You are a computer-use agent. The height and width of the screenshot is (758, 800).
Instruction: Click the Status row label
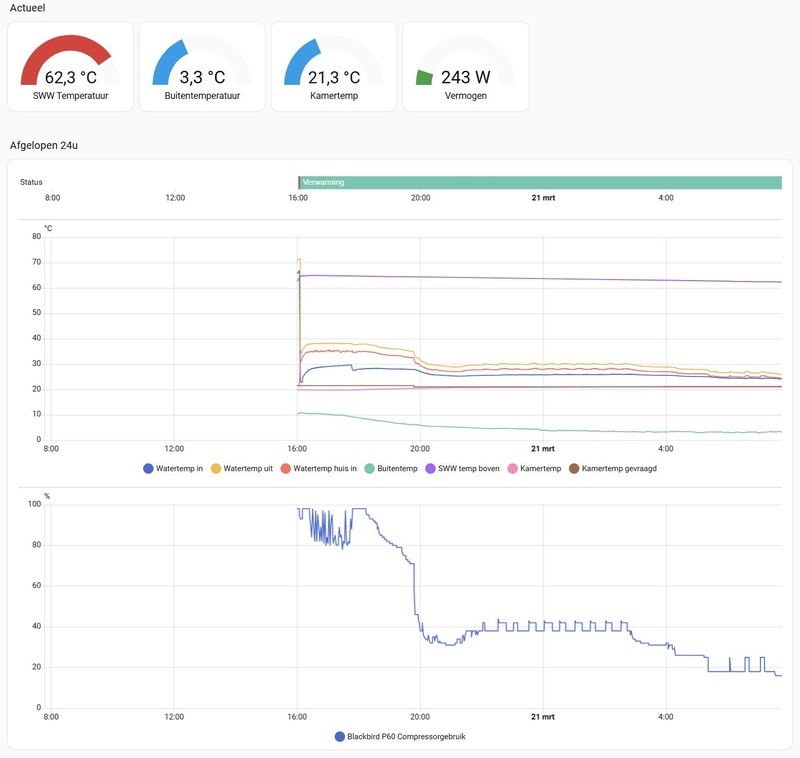(31, 182)
